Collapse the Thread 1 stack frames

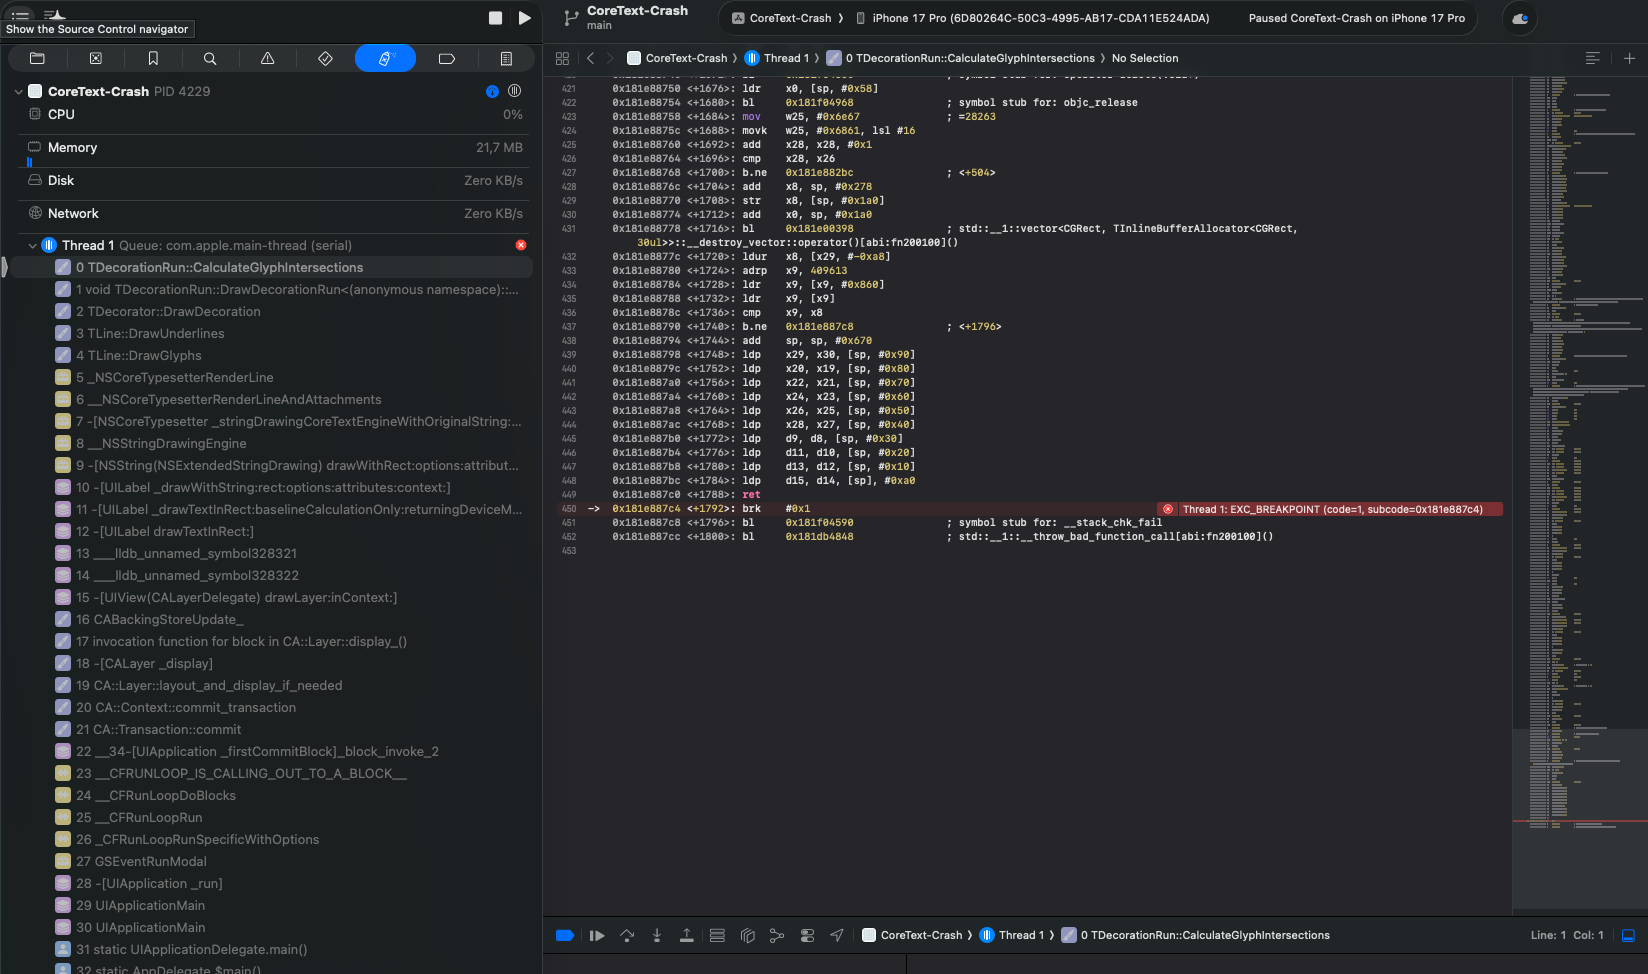point(33,246)
